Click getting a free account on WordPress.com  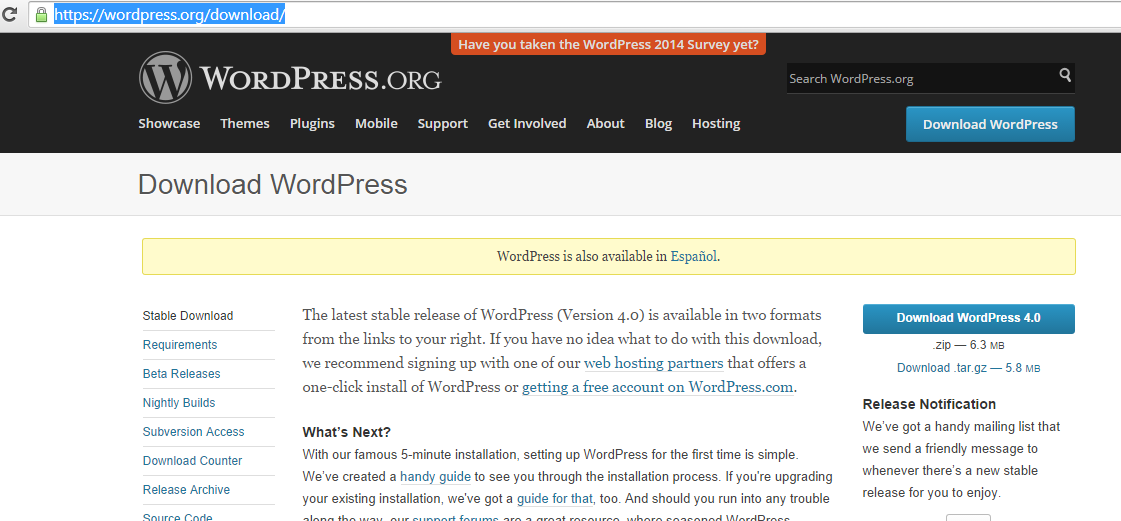coord(658,388)
